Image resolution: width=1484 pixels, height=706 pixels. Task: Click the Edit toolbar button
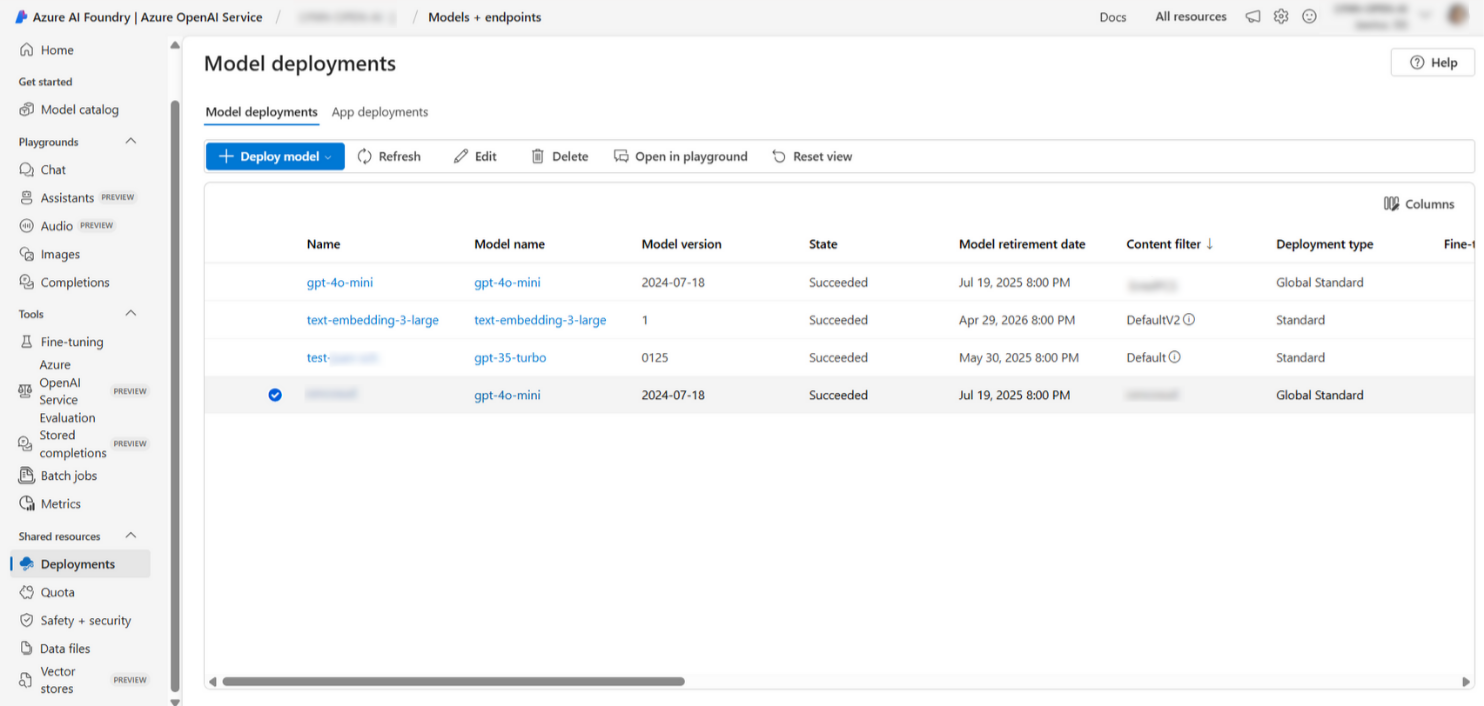tap(475, 157)
